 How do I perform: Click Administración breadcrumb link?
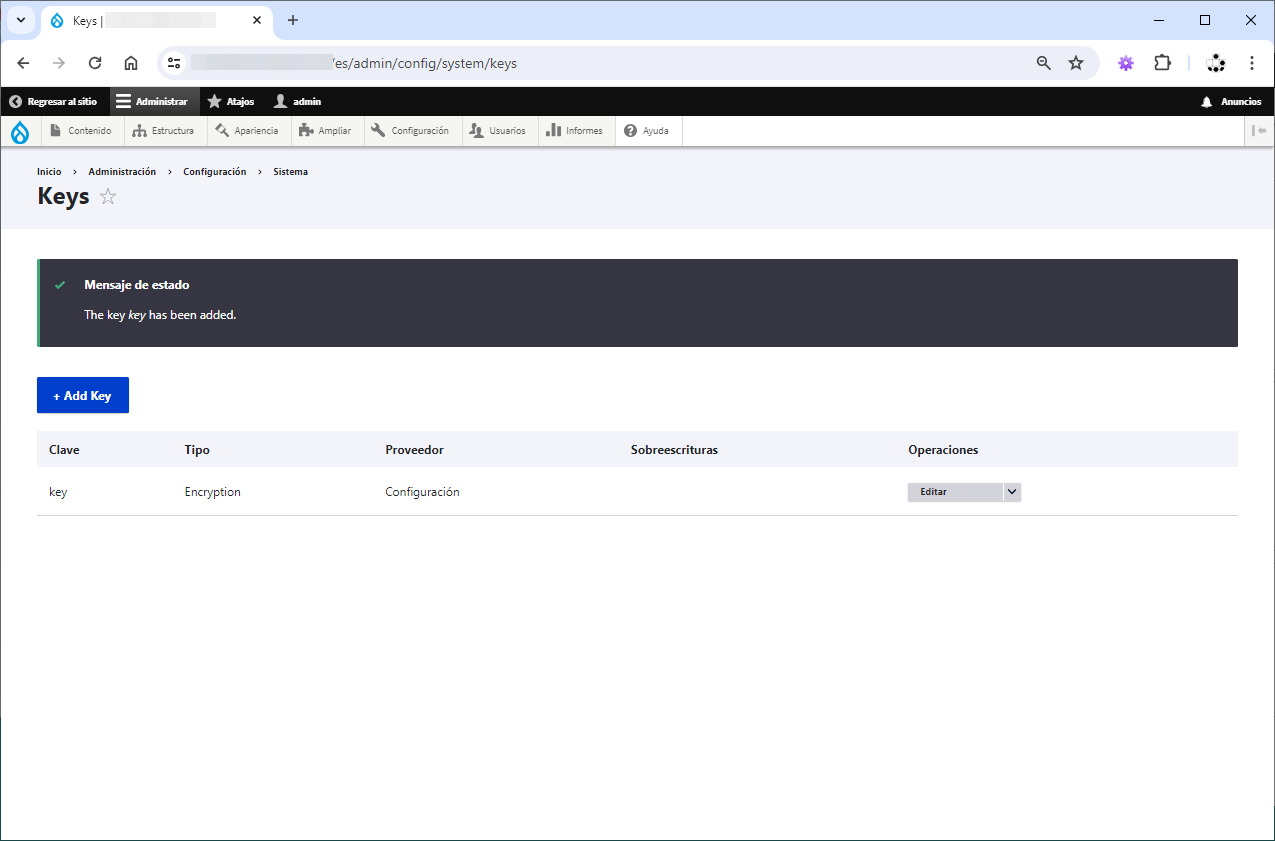(122, 172)
